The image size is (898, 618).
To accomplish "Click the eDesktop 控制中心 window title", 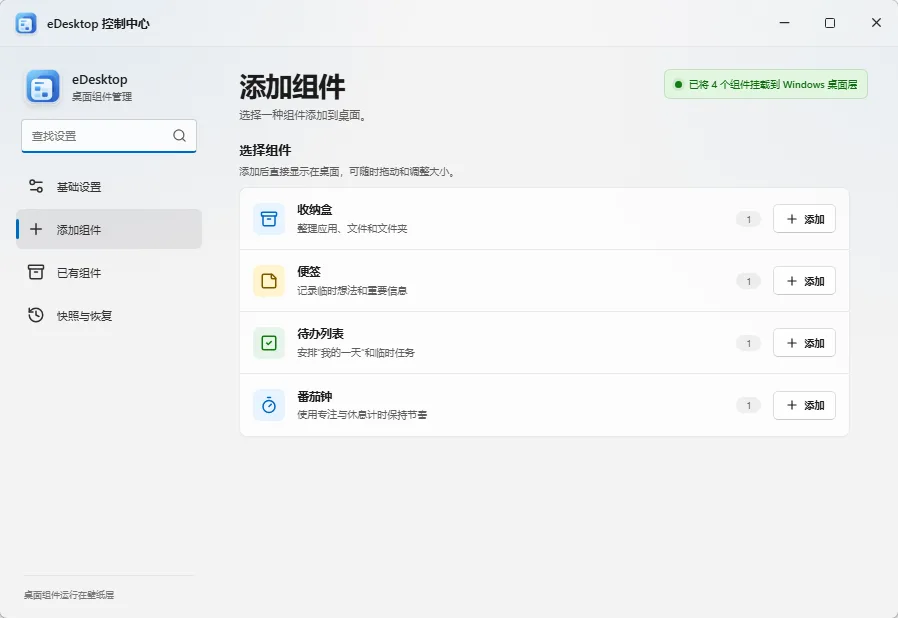I will 99,24.
